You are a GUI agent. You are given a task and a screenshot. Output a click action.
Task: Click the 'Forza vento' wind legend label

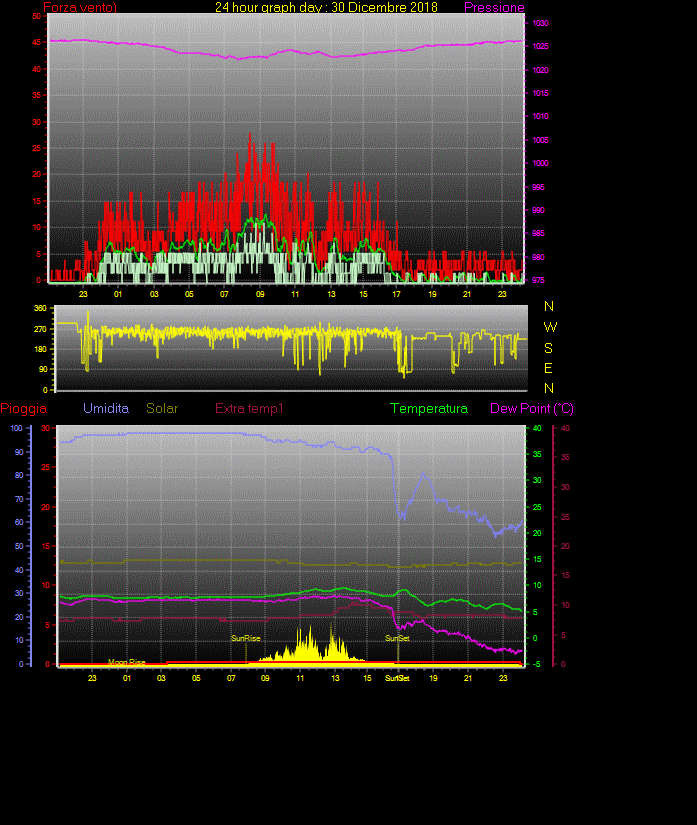[x=79, y=8]
